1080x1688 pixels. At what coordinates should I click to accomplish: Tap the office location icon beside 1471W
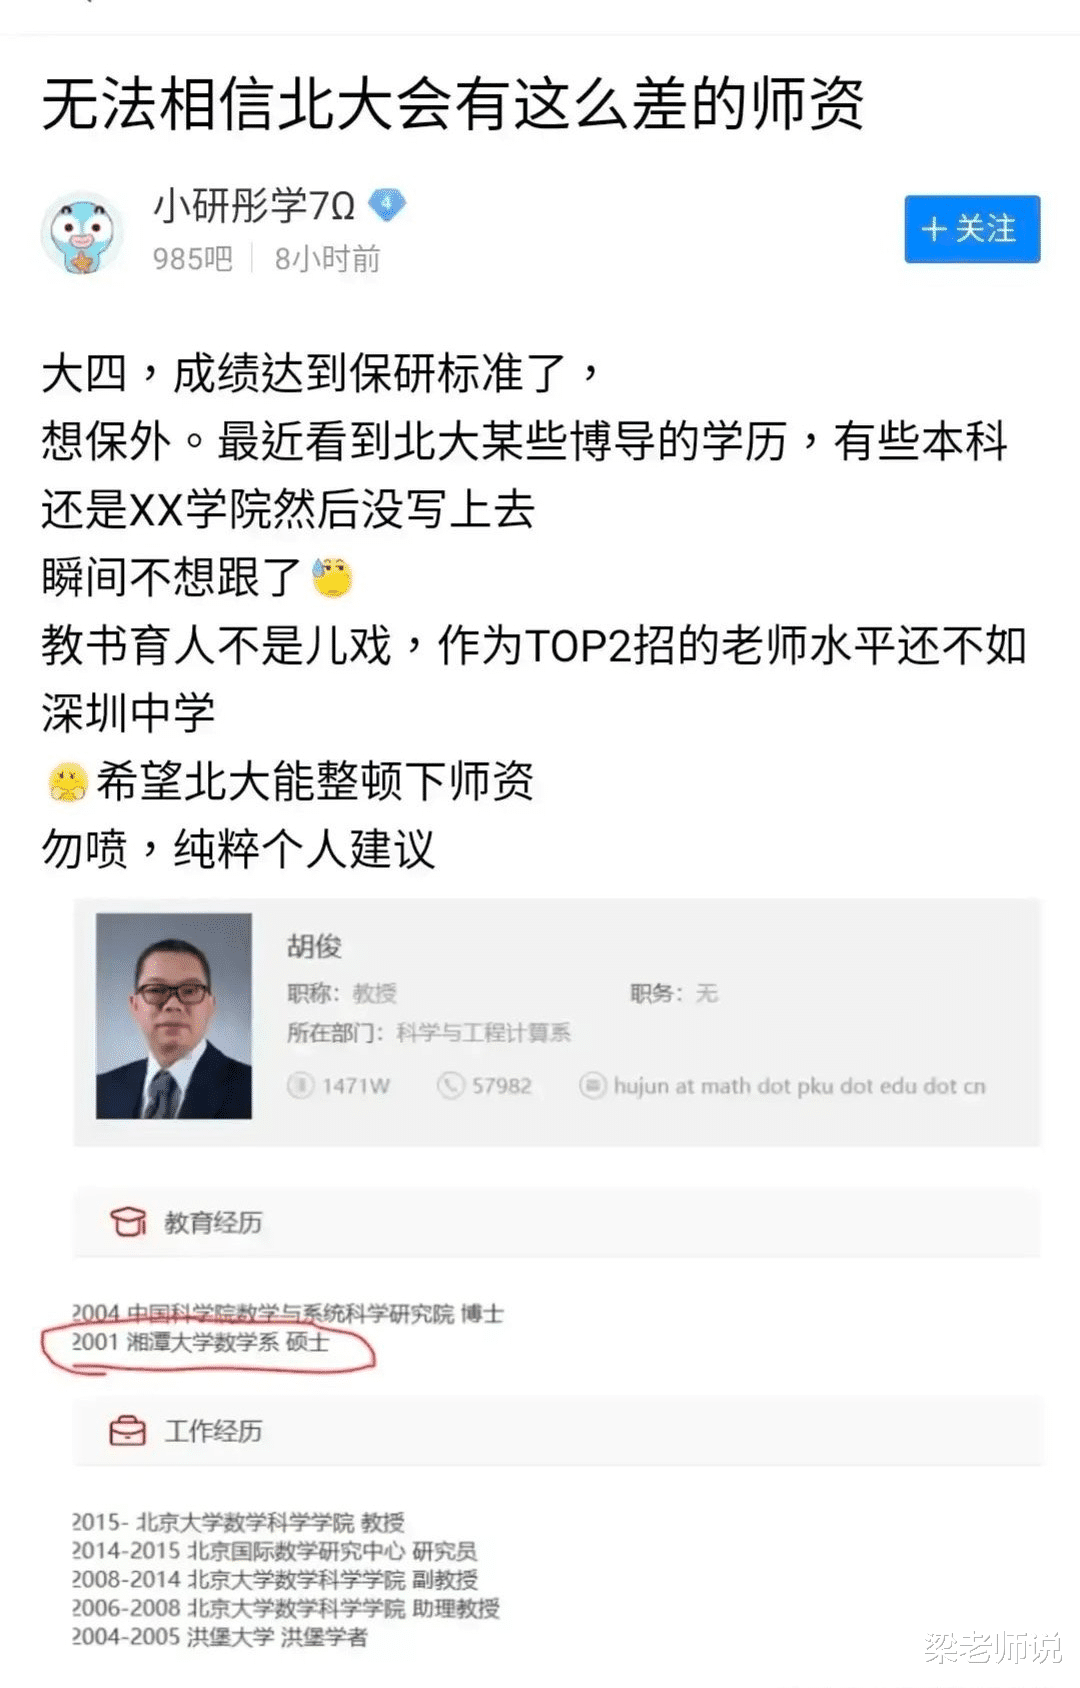[300, 1085]
